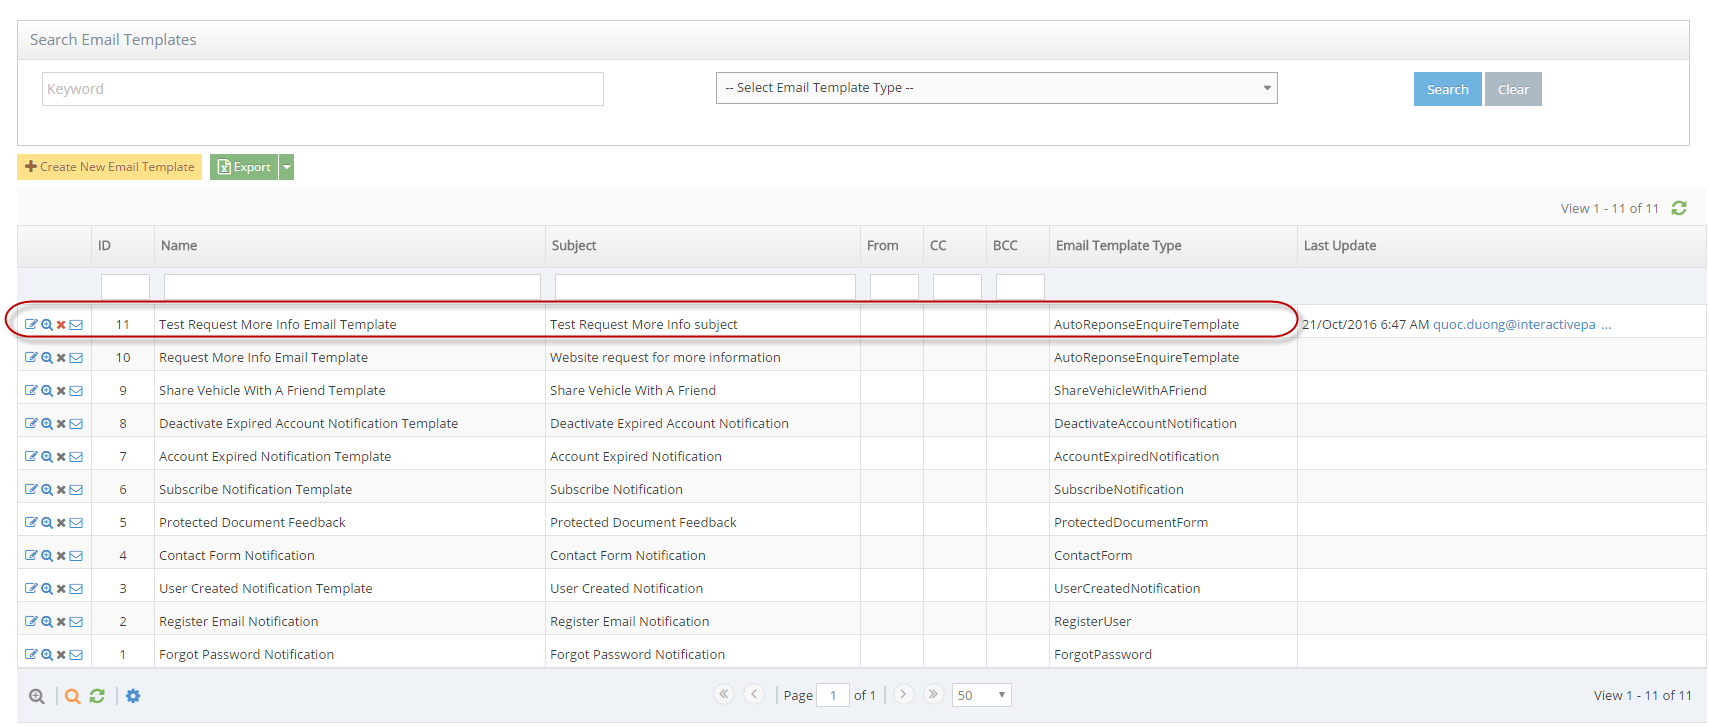Reload grid using green footer refresh icon
The image size is (1709, 726).
coord(97,696)
